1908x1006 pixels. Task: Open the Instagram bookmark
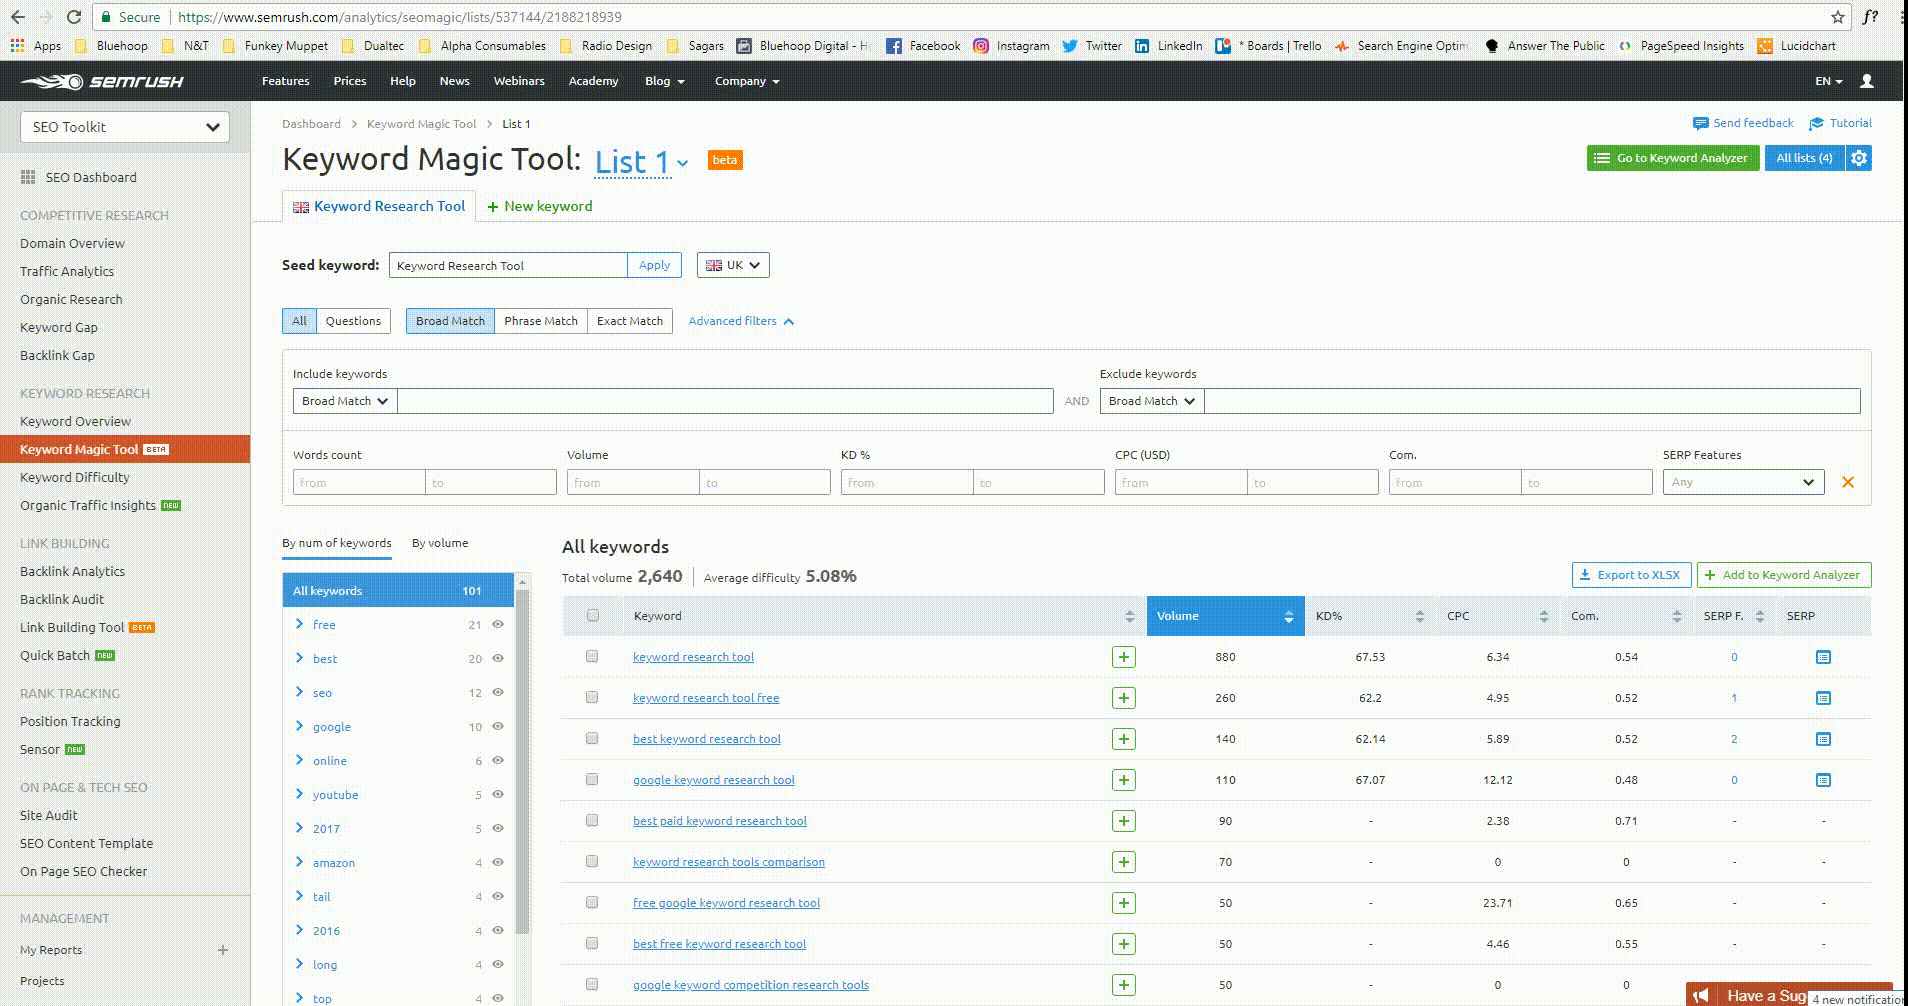pos(1011,45)
